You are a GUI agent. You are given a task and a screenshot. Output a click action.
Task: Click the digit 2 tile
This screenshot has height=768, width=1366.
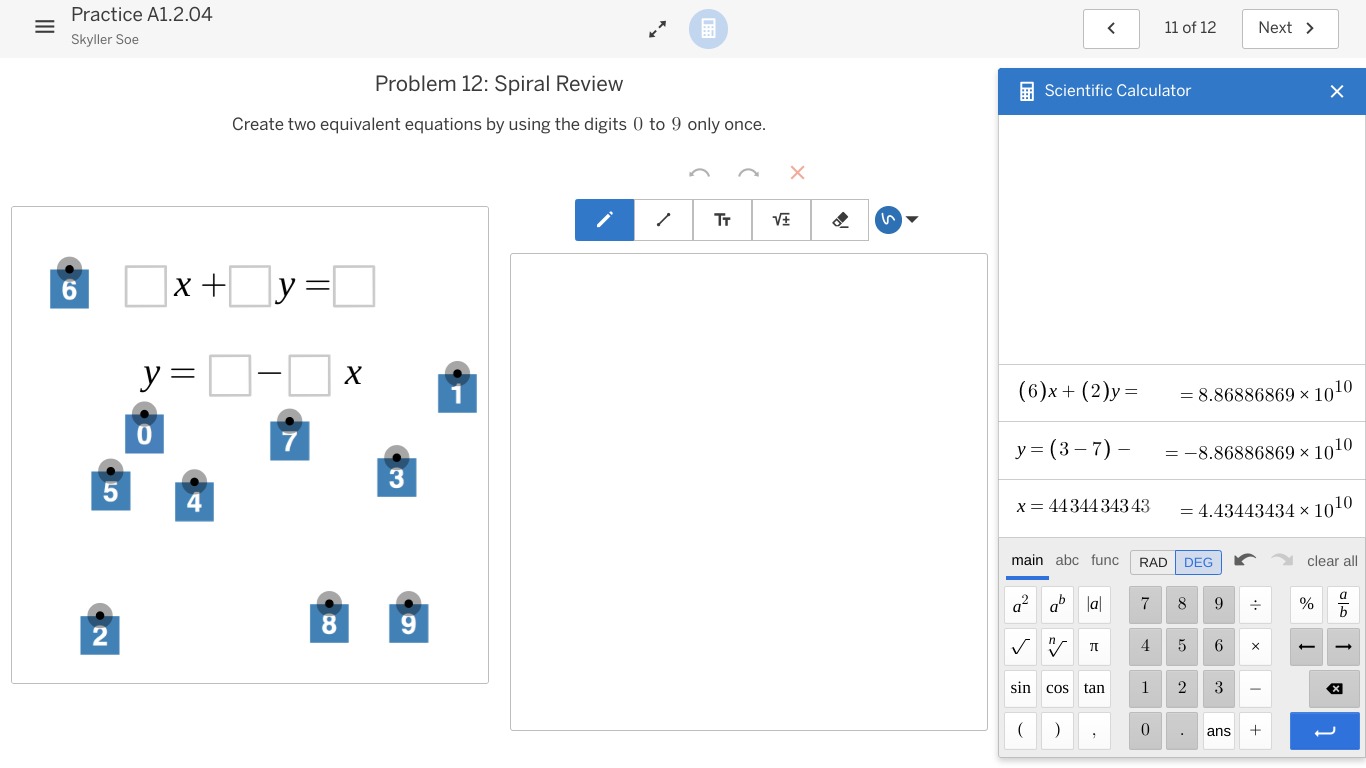coord(99,636)
